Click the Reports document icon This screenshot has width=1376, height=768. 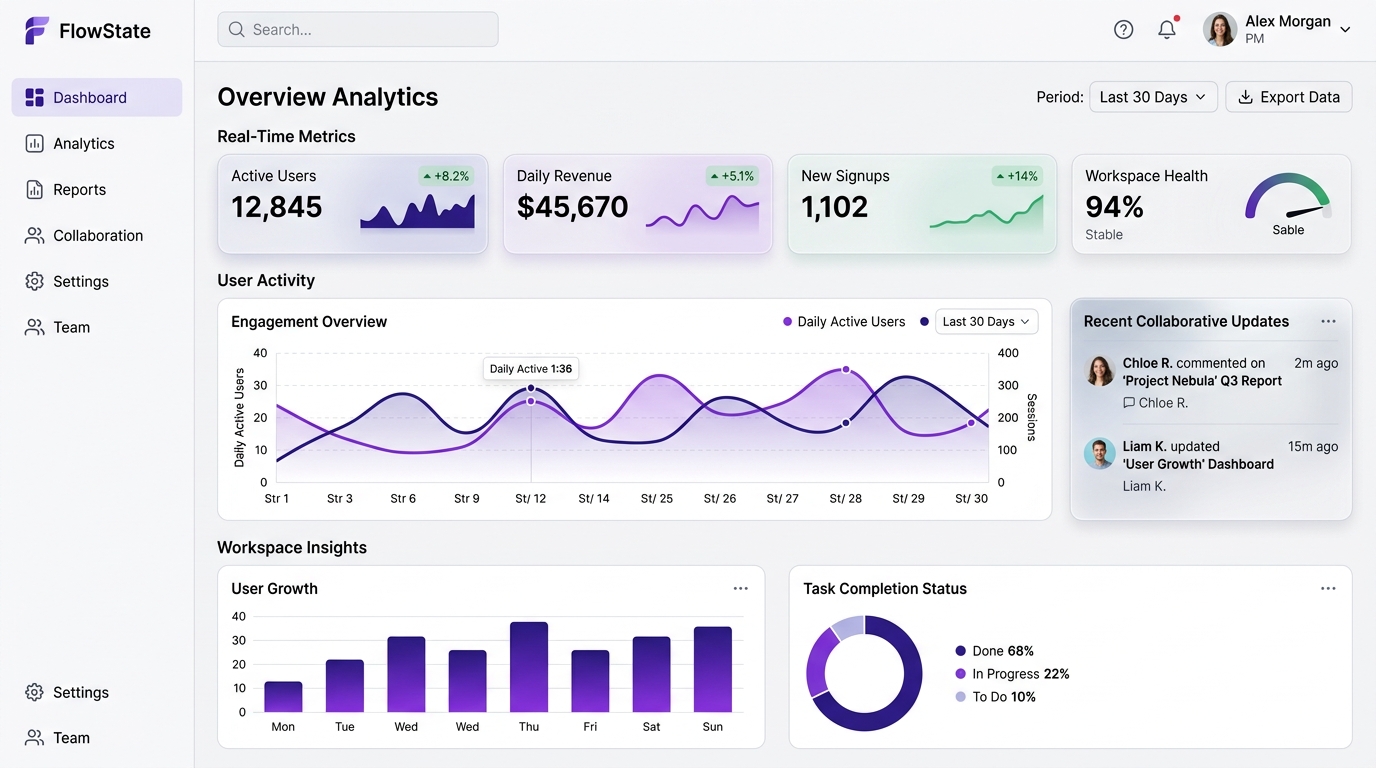click(35, 189)
